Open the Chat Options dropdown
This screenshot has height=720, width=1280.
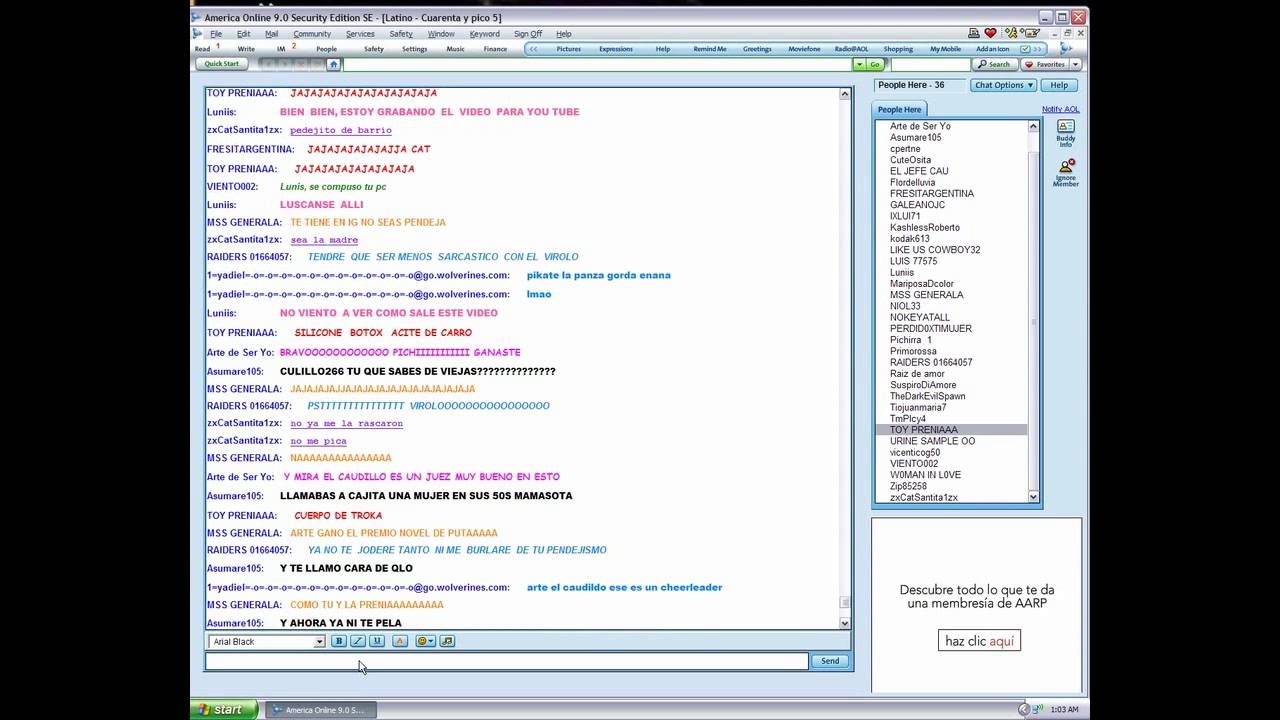1003,85
